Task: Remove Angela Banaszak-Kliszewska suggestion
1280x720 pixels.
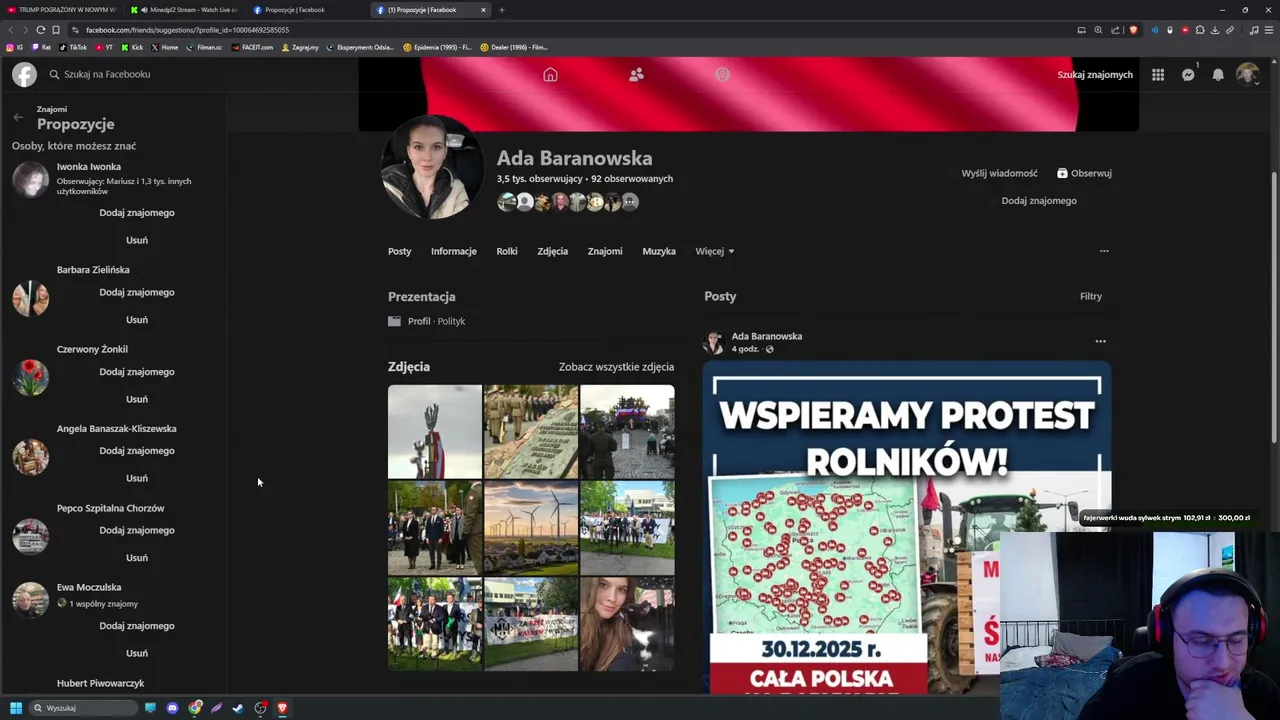Action: tap(137, 478)
